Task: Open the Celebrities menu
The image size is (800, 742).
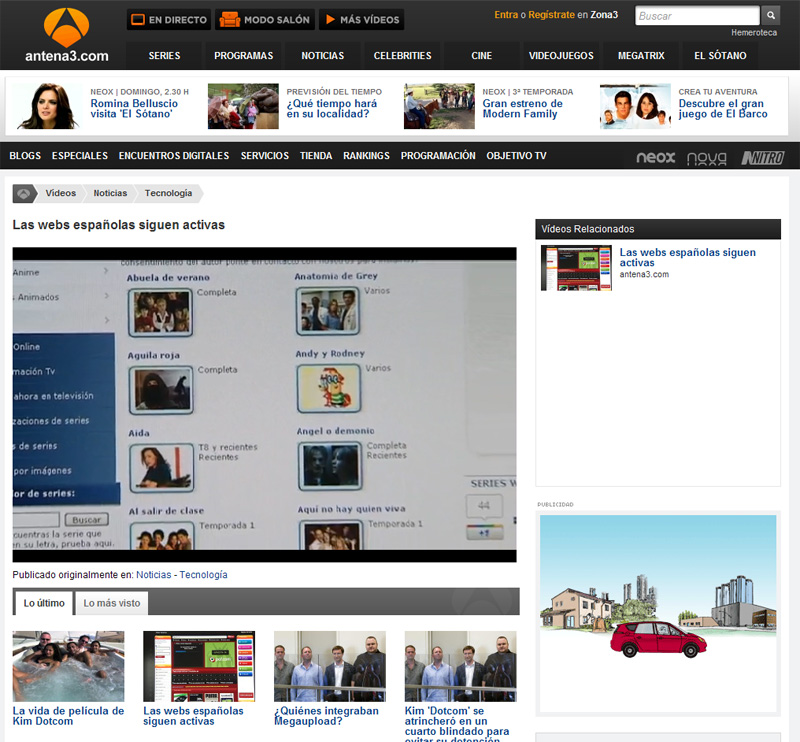Action: [x=402, y=56]
